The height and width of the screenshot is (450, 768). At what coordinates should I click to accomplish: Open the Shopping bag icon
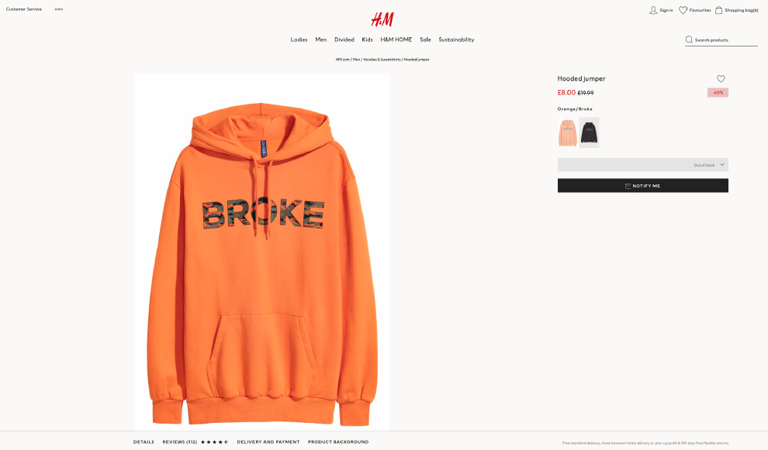(719, 10)
